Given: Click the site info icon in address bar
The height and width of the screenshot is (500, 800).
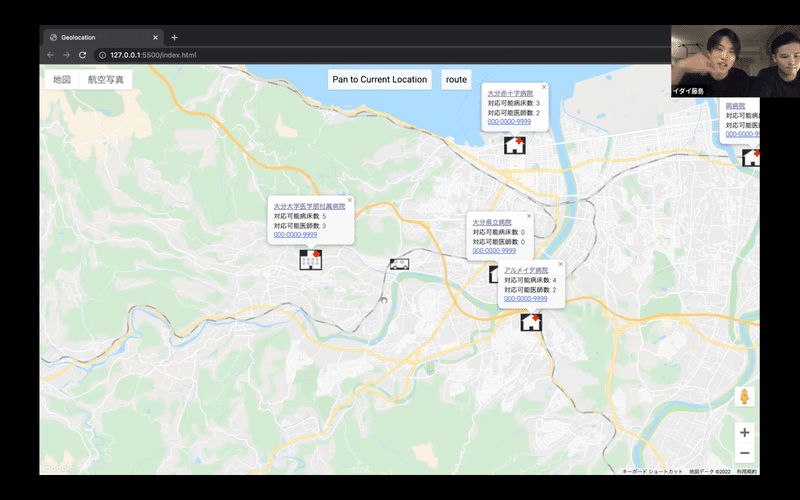Looking at the screenshot, I should click(x=102, y=55).
